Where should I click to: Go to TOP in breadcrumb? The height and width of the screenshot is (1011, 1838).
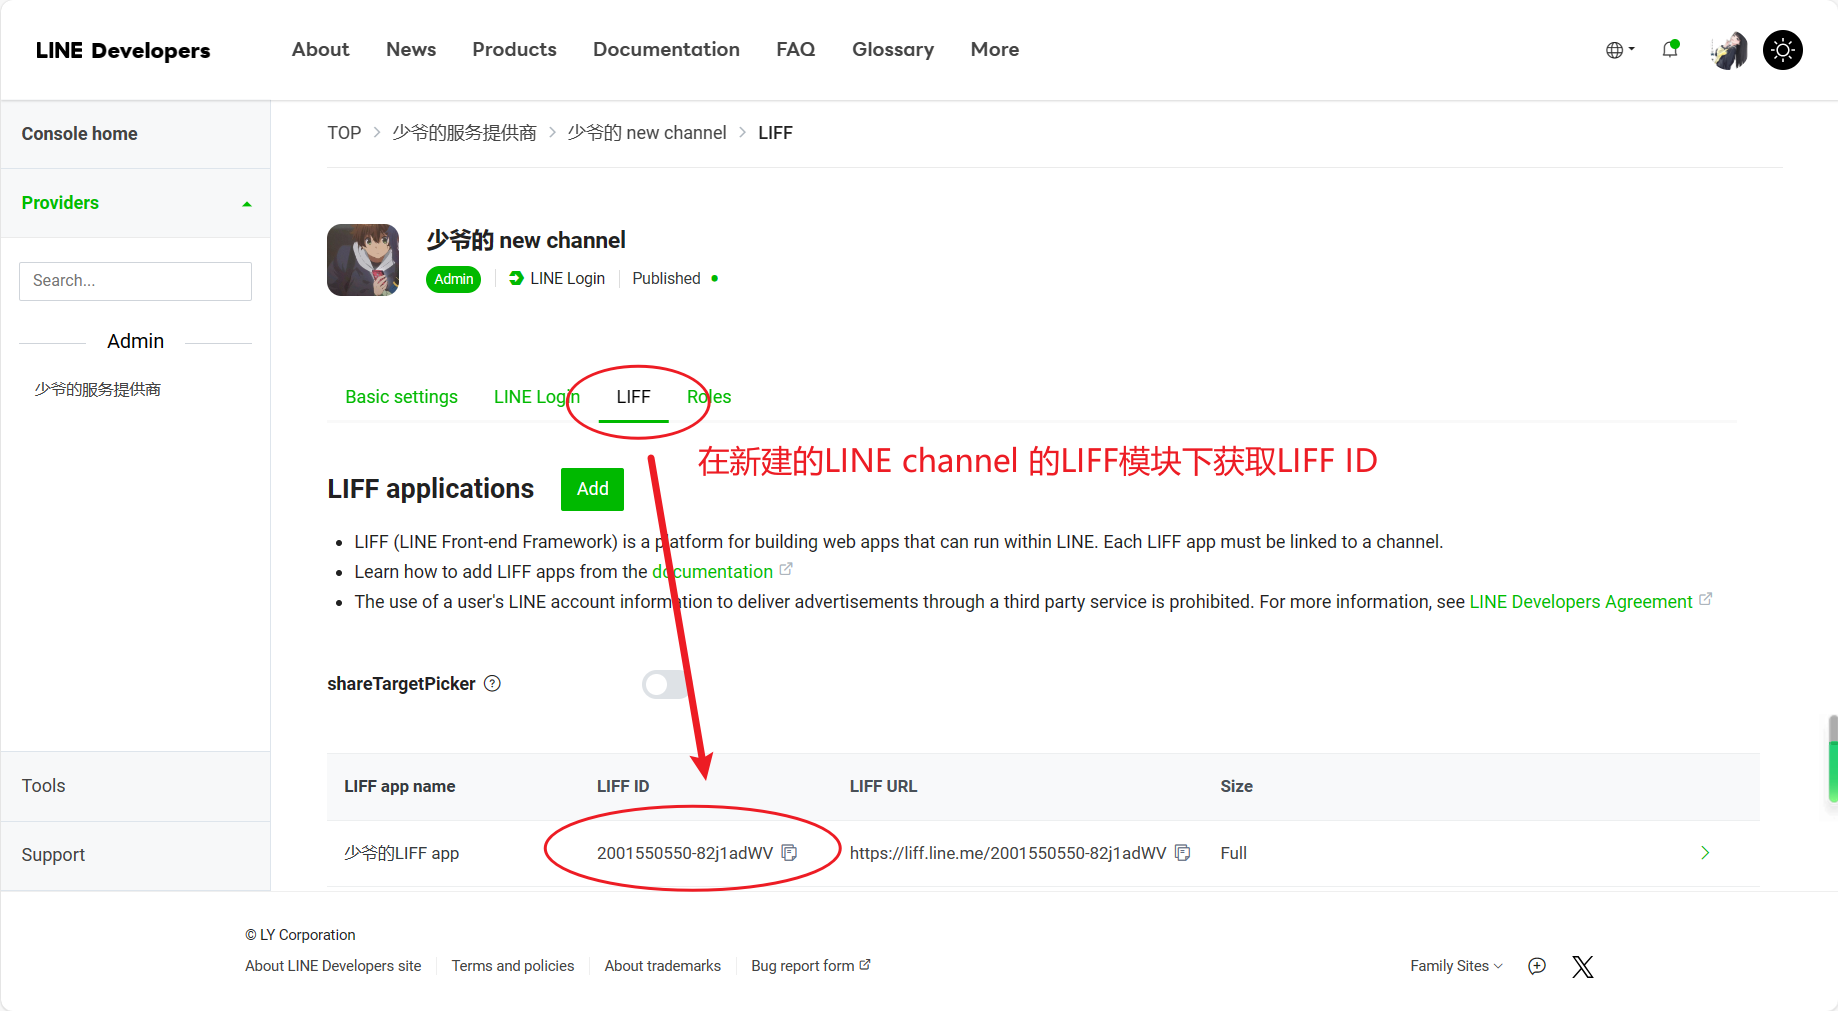pyautogui.click(x=344, y=133)
